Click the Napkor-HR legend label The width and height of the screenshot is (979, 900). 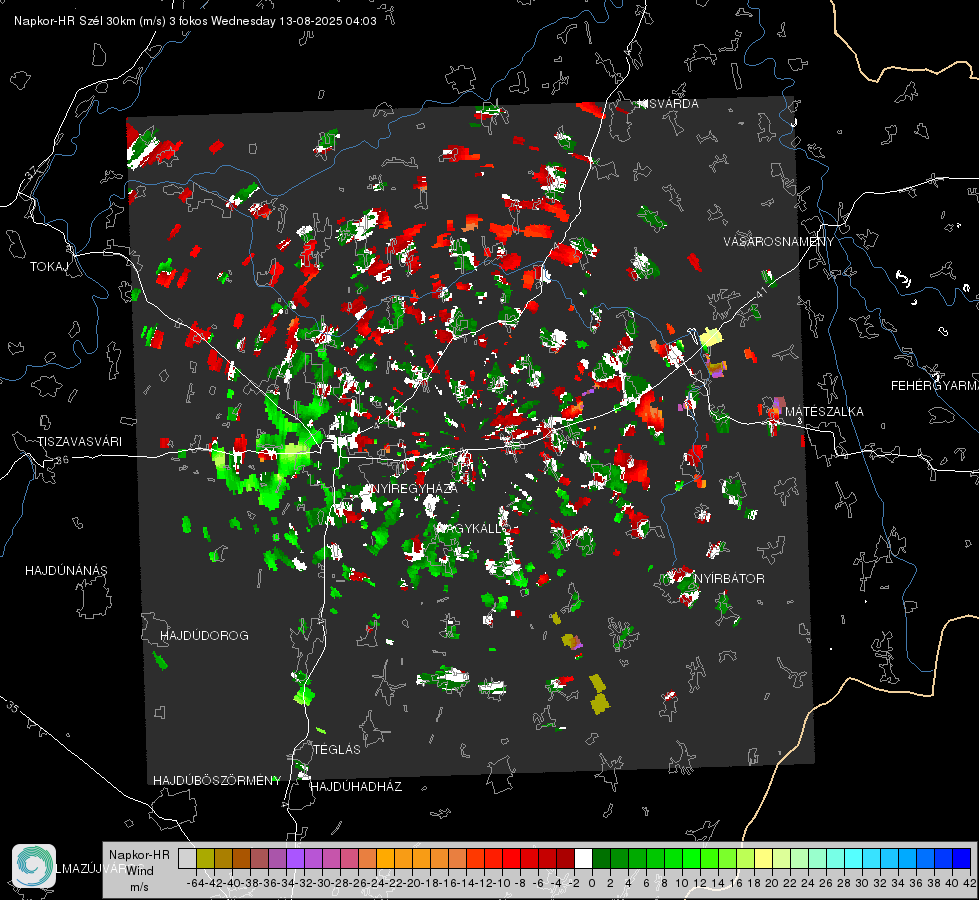[139, 854]
